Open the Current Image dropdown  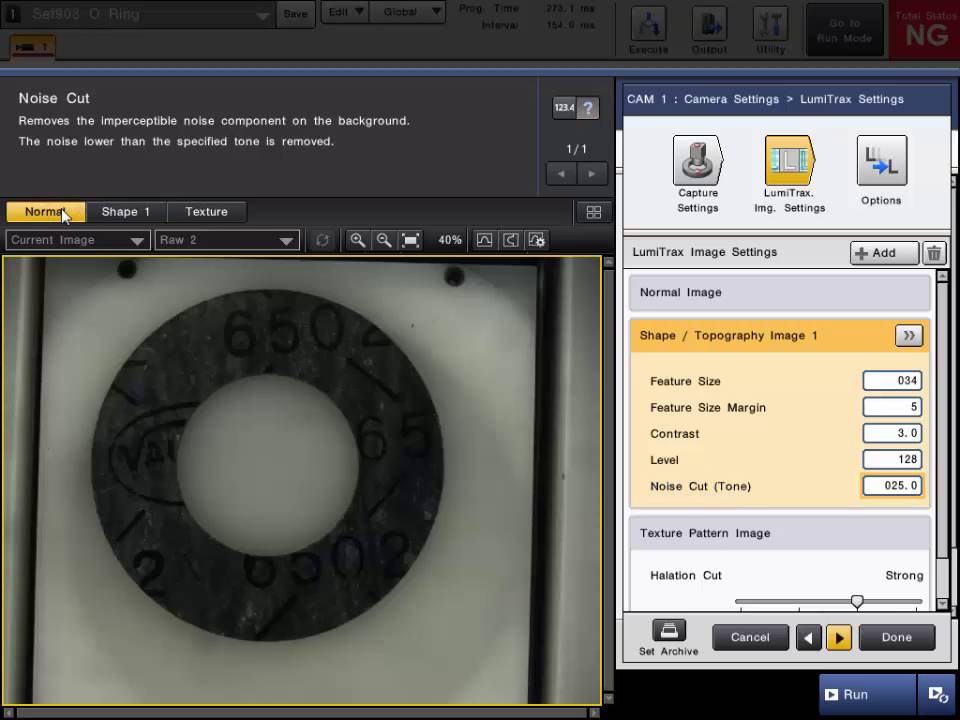78,240
